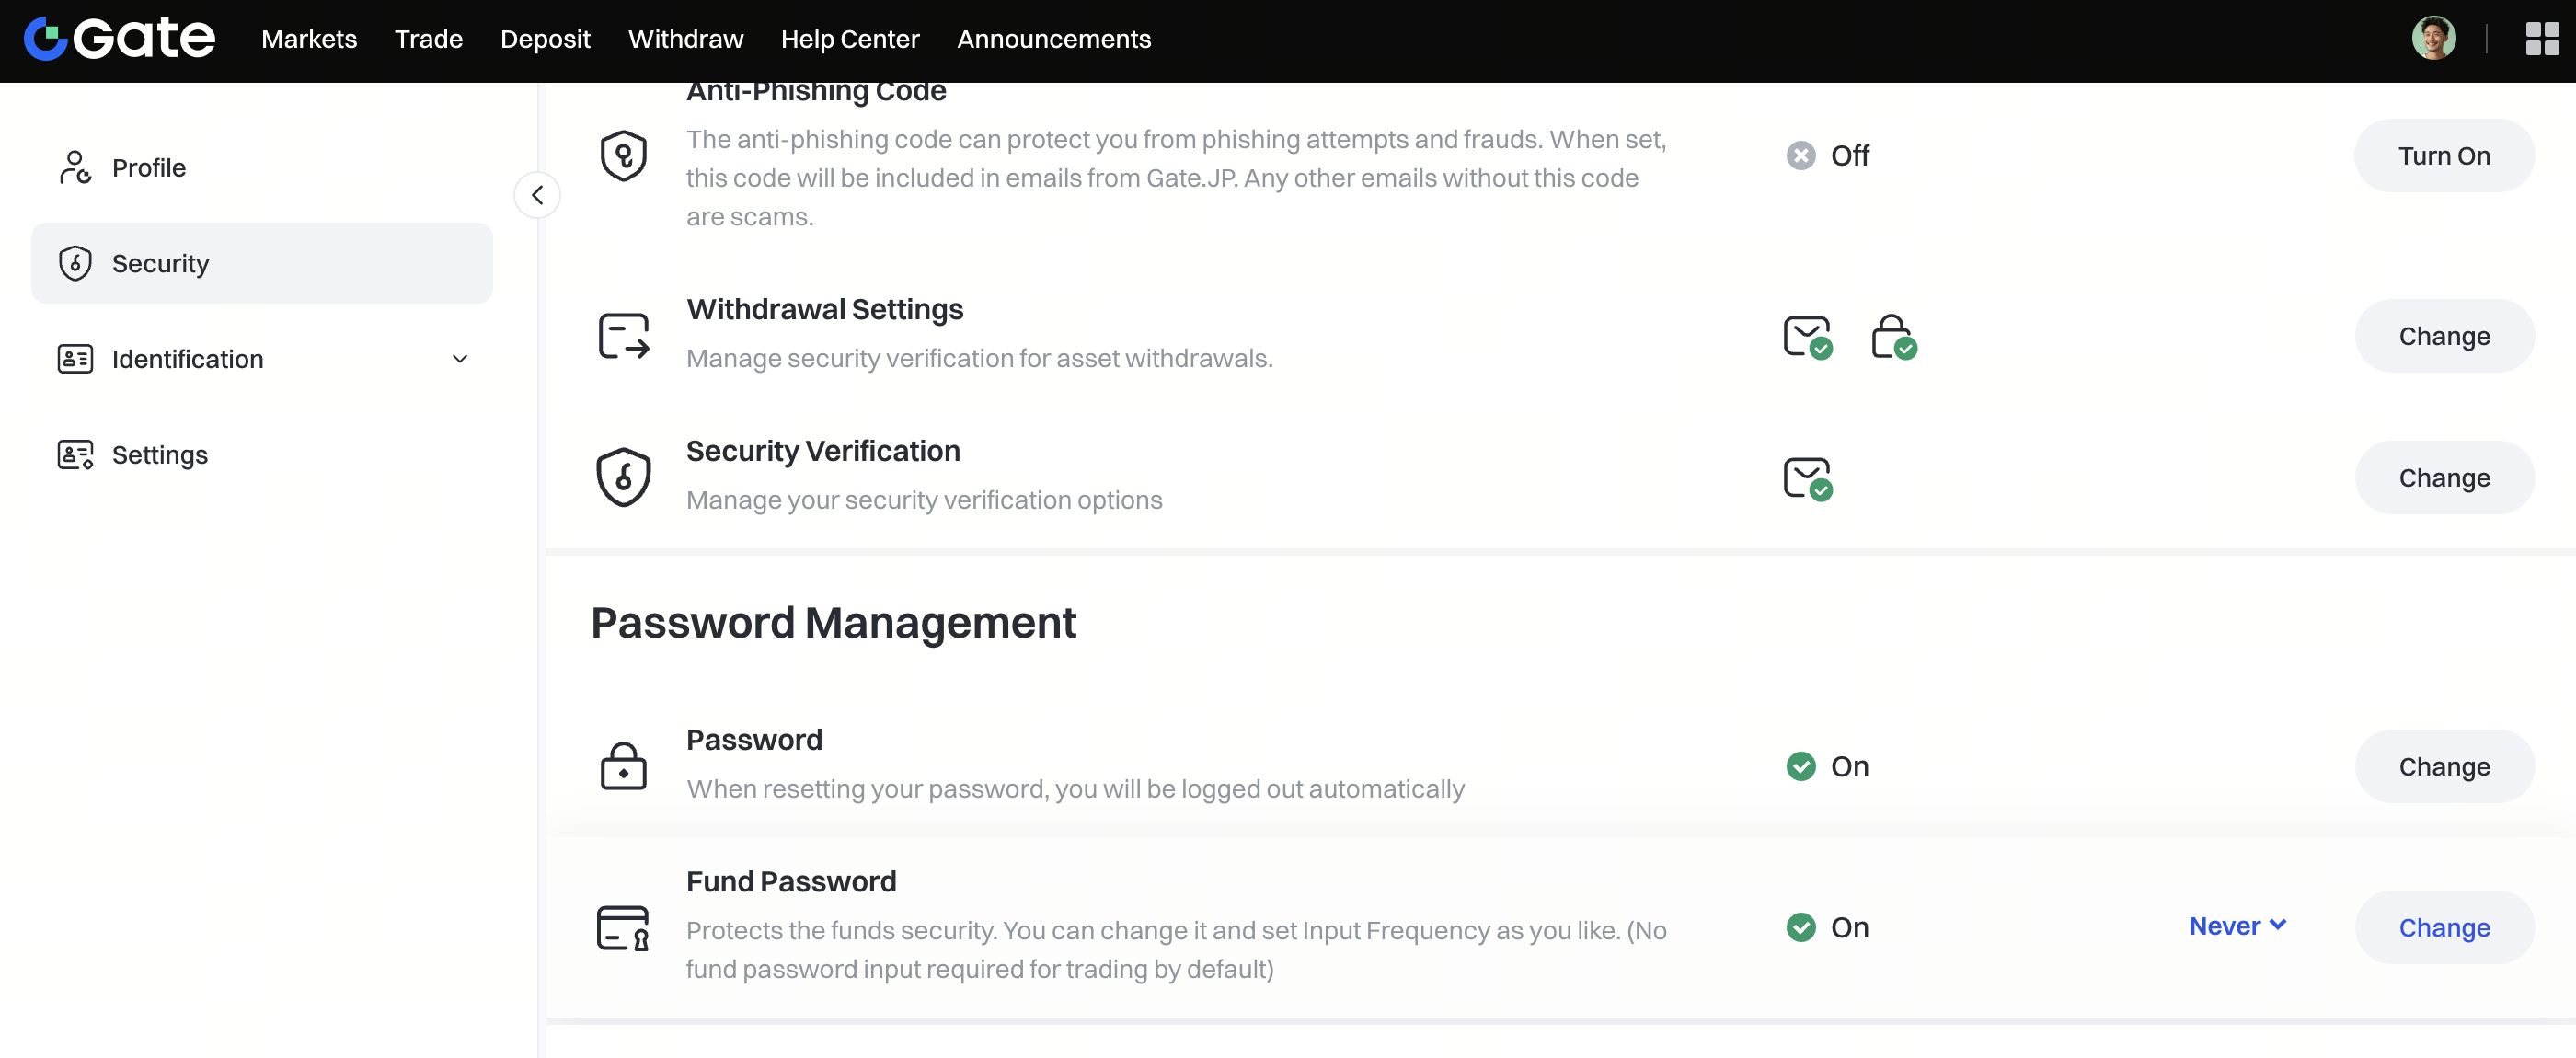Open the apps grid icon

tap(2541, 39)
